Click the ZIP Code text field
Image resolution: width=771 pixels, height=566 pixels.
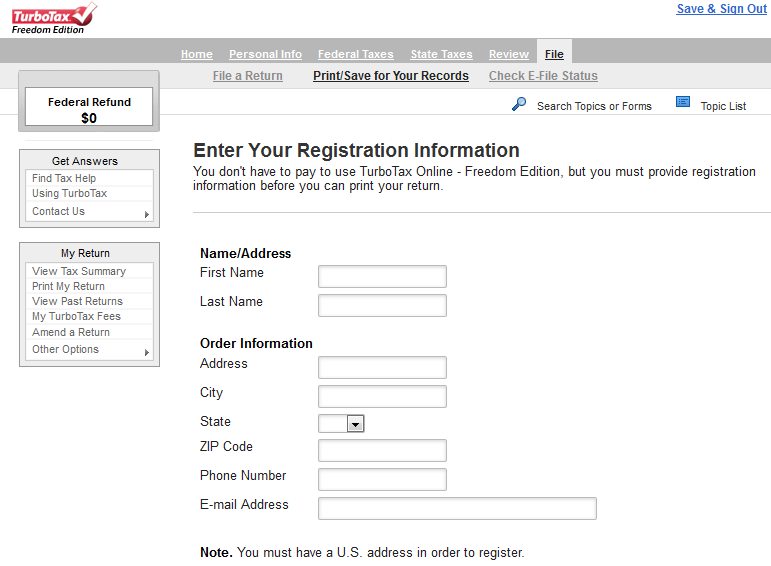click(x=382, y=450)
